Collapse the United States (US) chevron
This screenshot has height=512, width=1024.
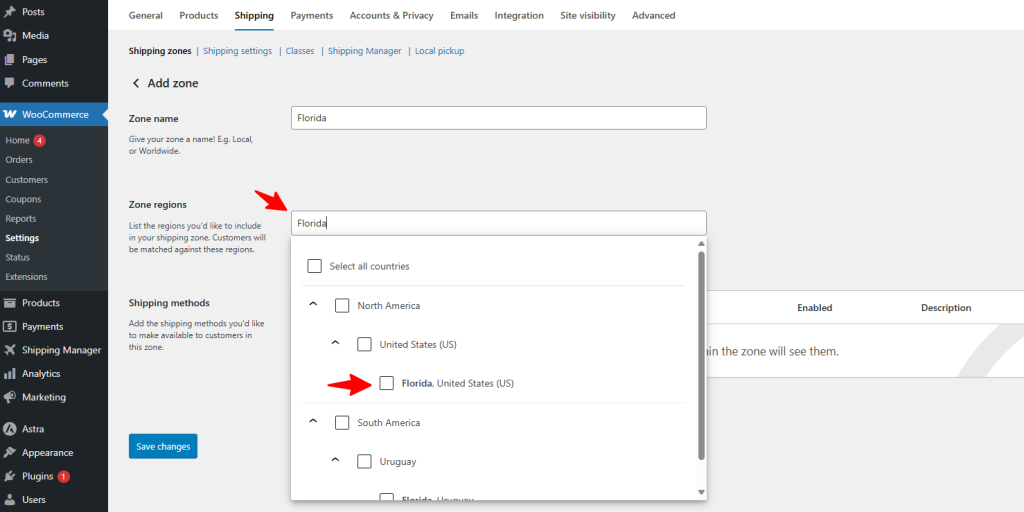coord(336,344)
